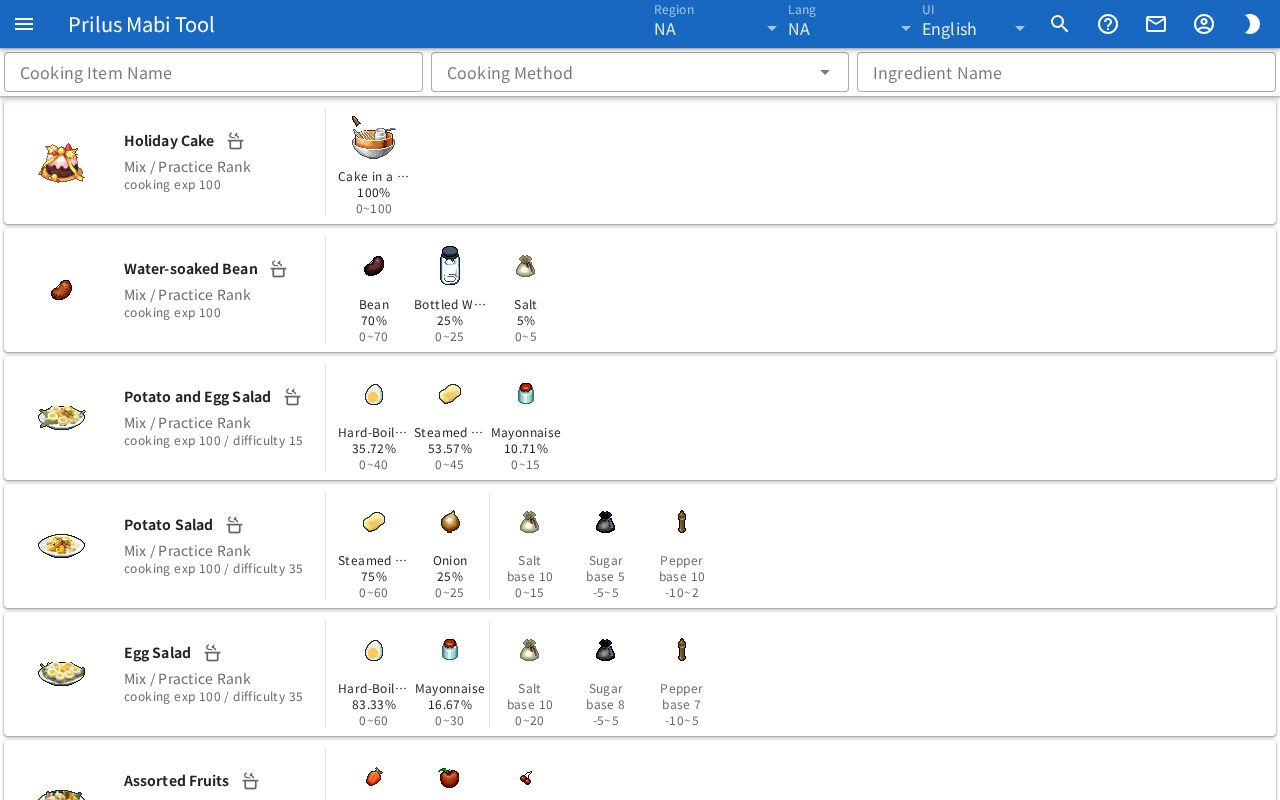Image resolution: width=1280 pixels, height=800 pixels.
Task: Select Mayonnaise icon in Potato and Egg Salad
Action: pyautogui.click(x=526, y=394)
